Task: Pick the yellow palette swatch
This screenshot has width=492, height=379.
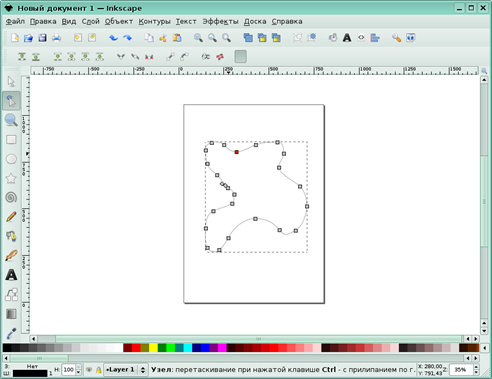Action: coord(153,348)
